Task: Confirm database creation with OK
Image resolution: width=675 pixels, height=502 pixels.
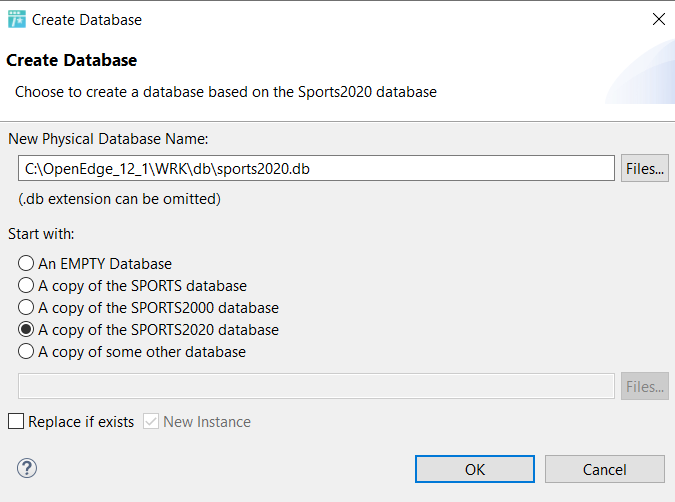Action: point(475,469)
